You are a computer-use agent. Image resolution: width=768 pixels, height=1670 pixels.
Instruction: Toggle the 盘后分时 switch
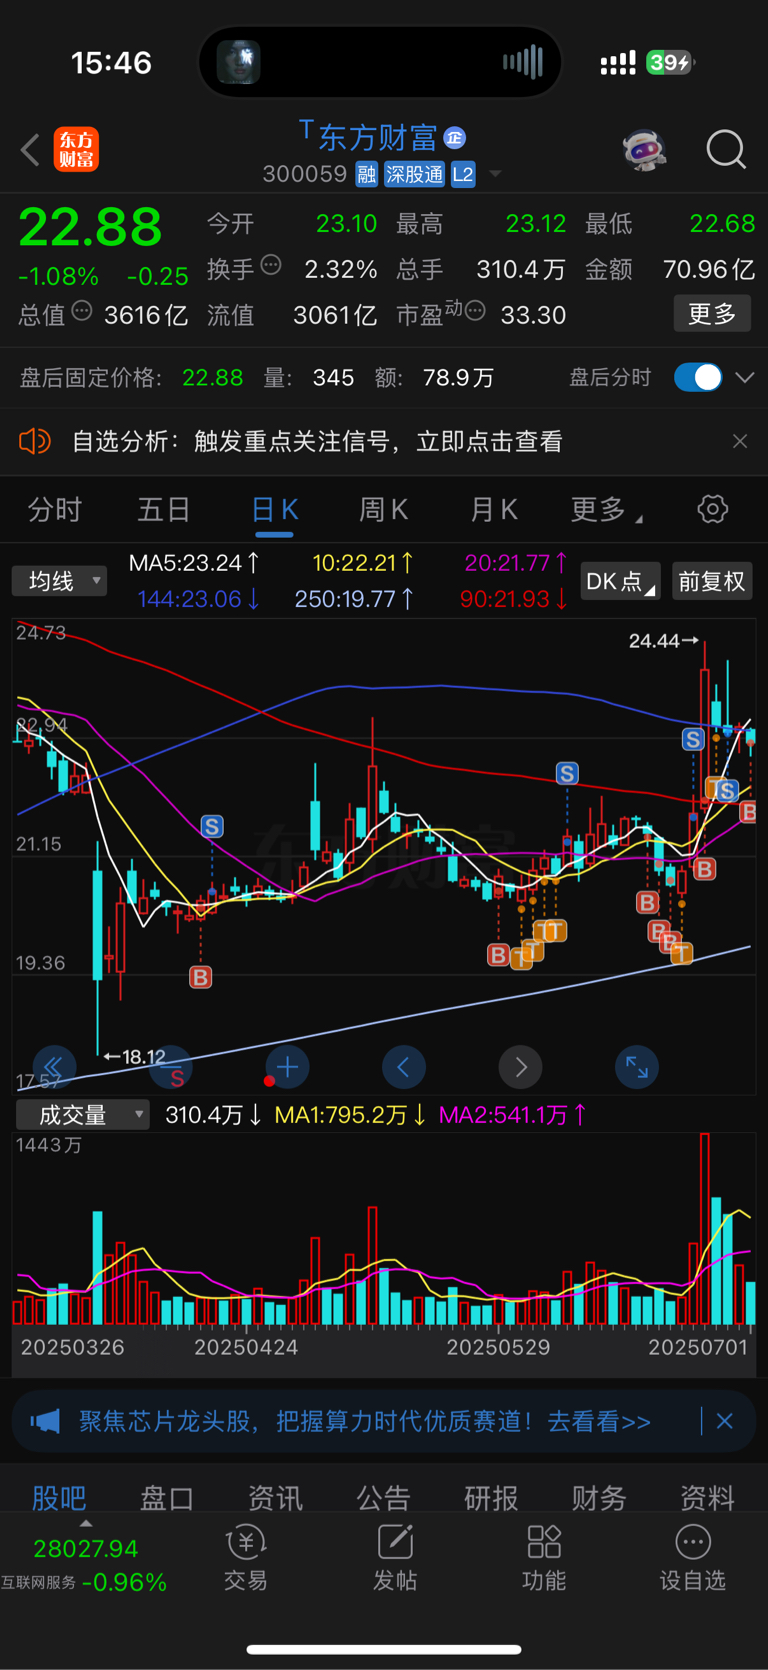[x=698, y=377]
